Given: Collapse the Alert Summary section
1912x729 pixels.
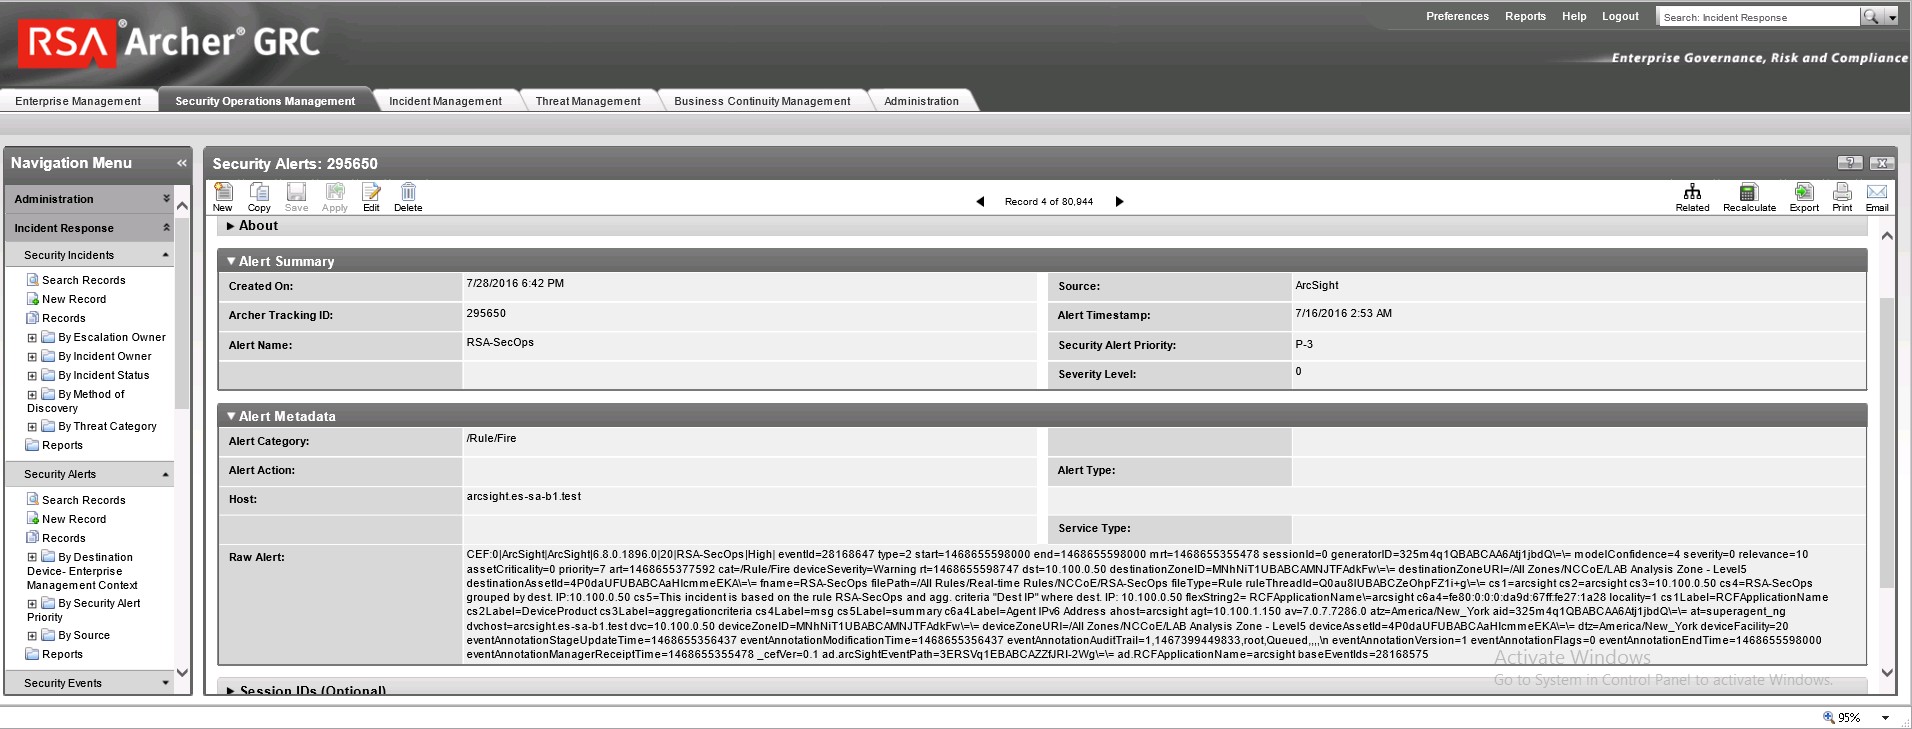Looking at the screenshot, I should coord(231,262).
